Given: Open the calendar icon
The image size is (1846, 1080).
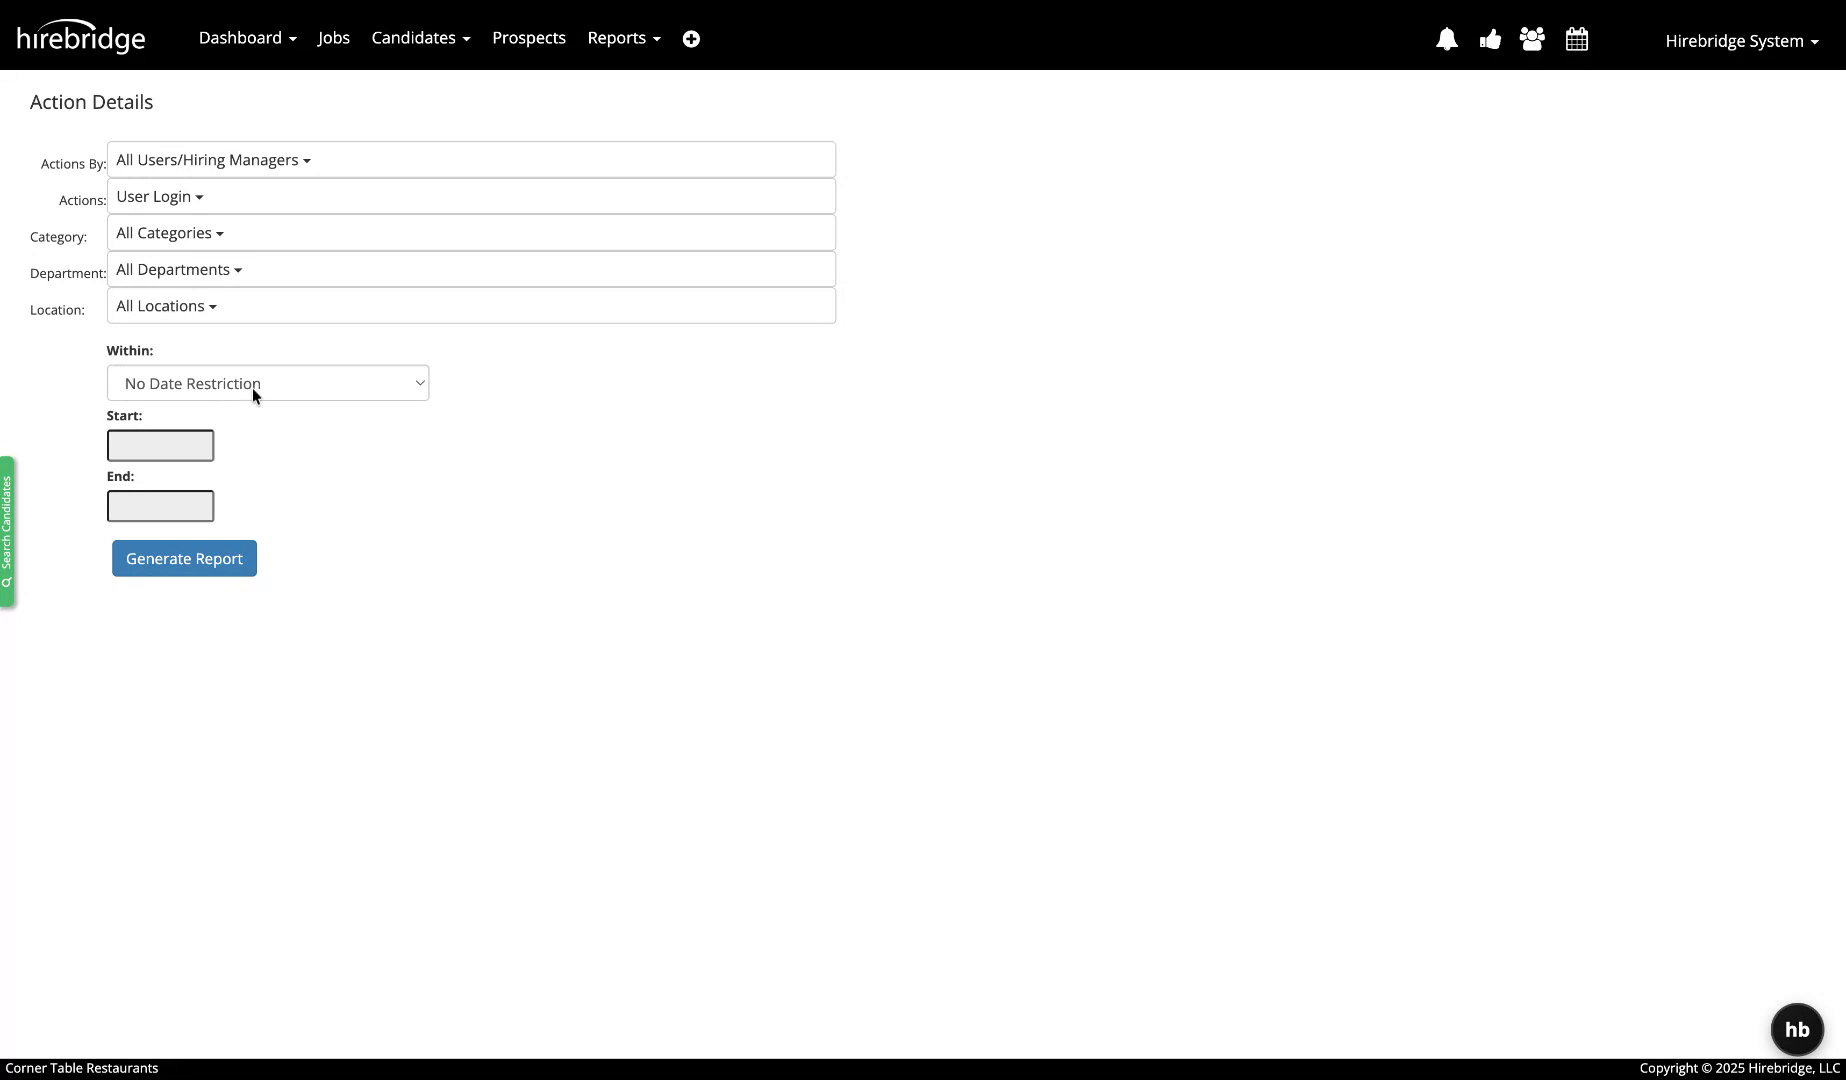Looking at the screenshot, I should [1576, 39].
